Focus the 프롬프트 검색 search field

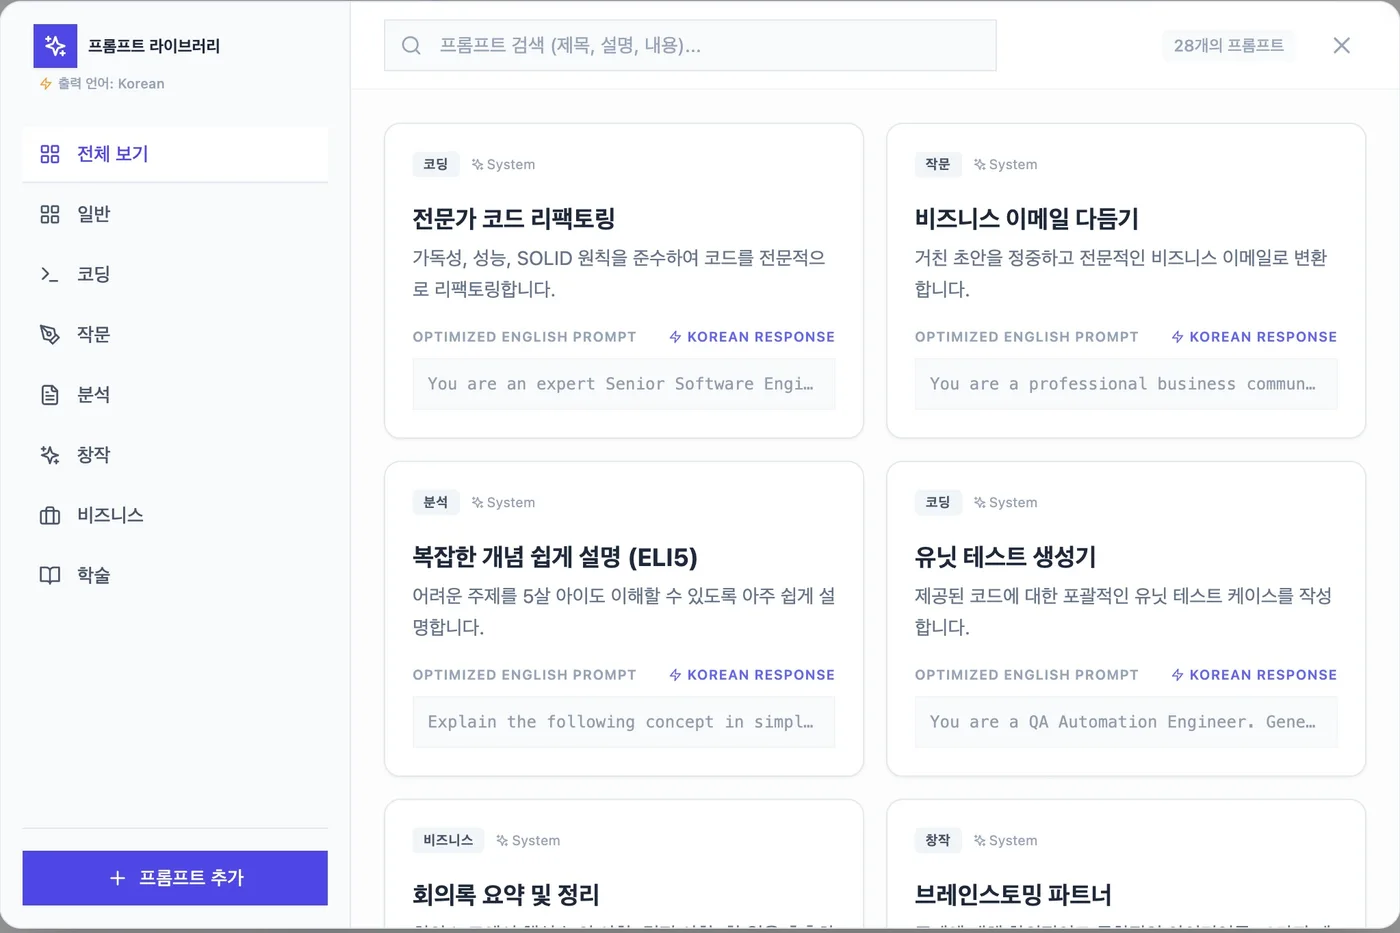690,45
